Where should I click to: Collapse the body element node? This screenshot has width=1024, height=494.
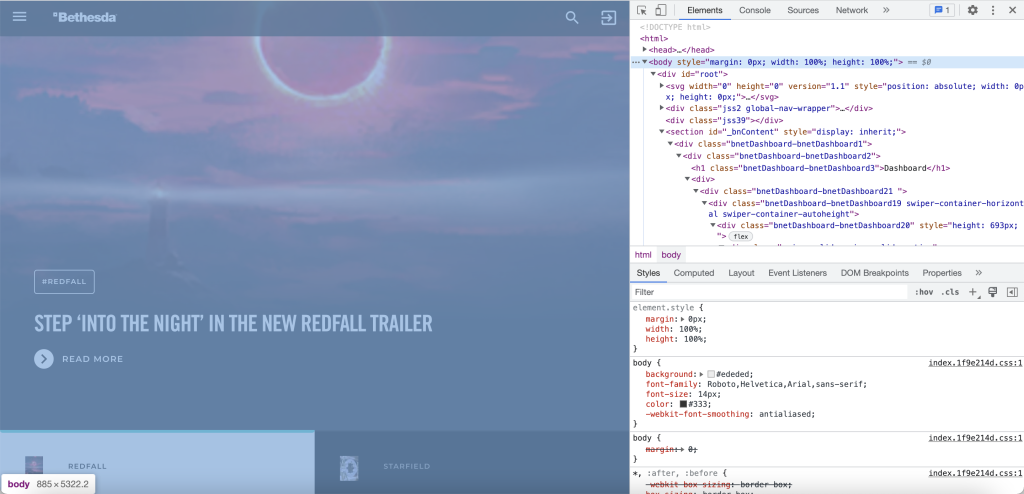click(645, 62)
